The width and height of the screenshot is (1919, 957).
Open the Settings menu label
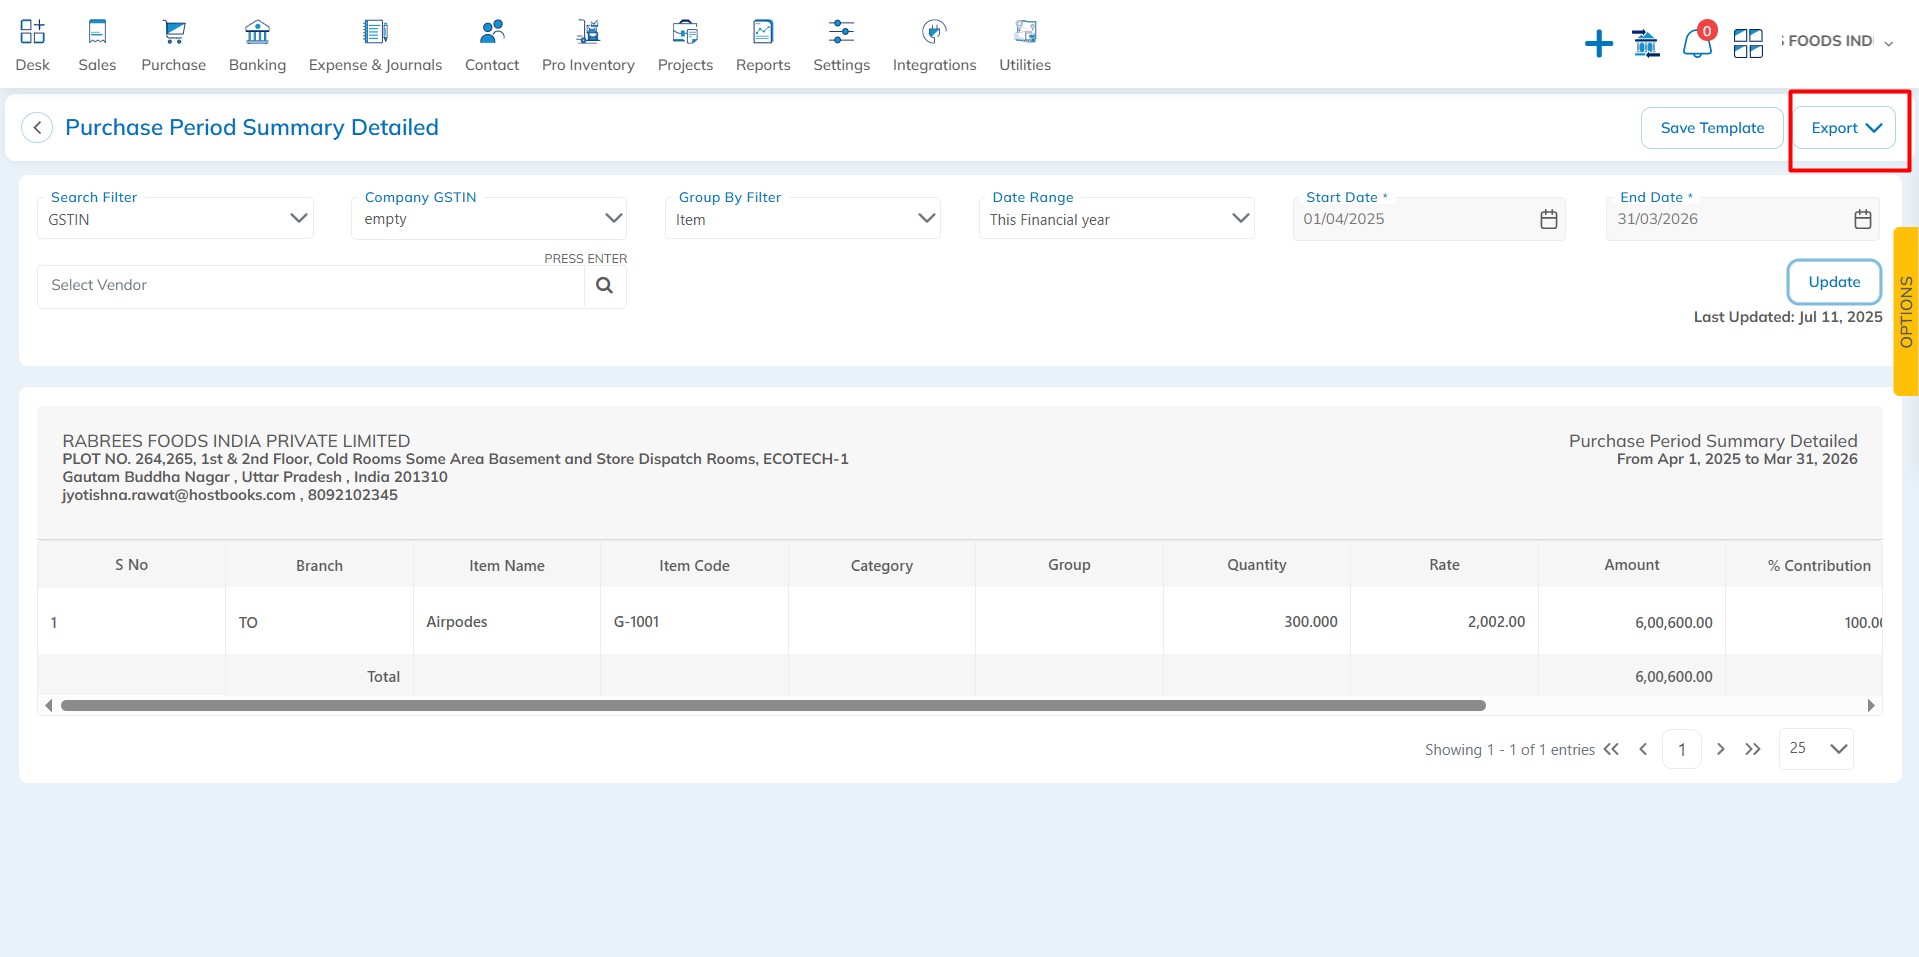[841, 65]
